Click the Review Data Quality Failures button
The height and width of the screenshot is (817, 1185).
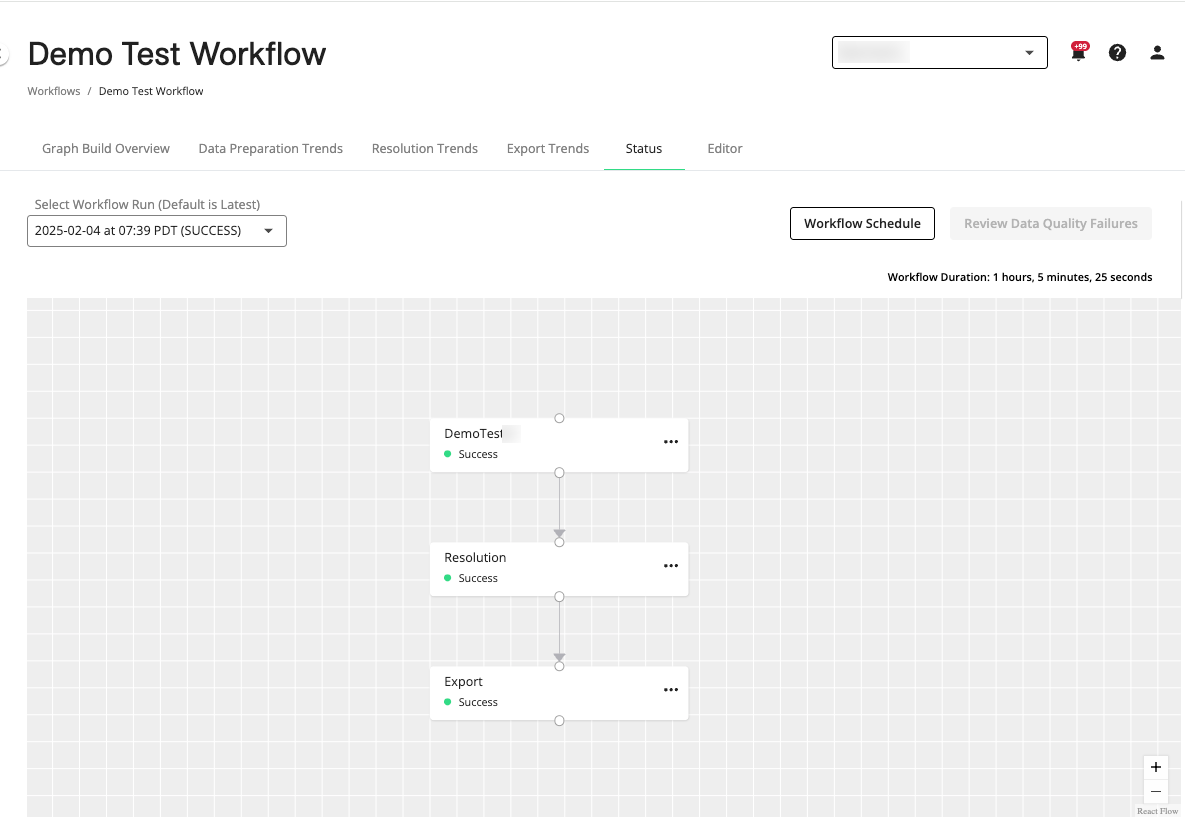click(1050, 224)
